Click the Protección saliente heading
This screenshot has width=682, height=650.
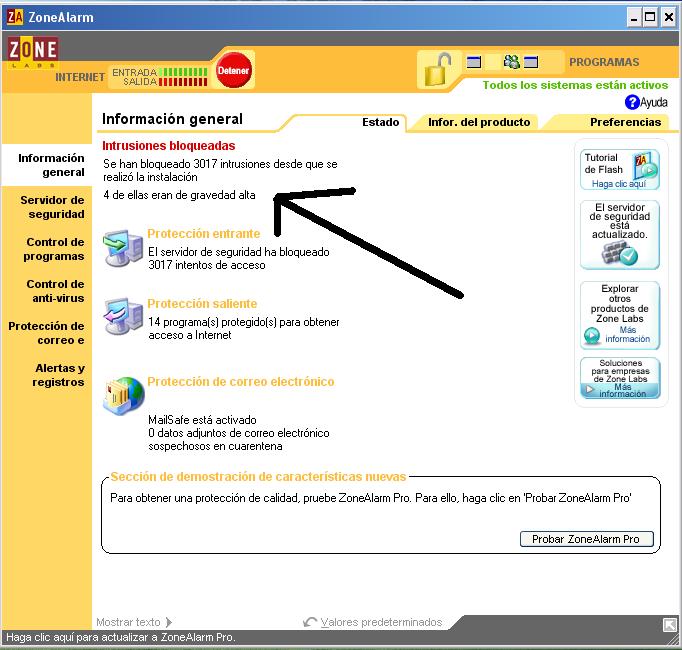(x=202, y=304)
